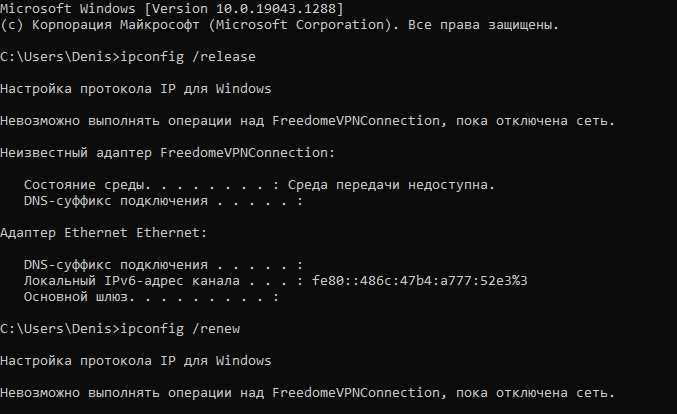
Task: Click FreedomeVPNConnection in the first error message
Action: [356, 120]
